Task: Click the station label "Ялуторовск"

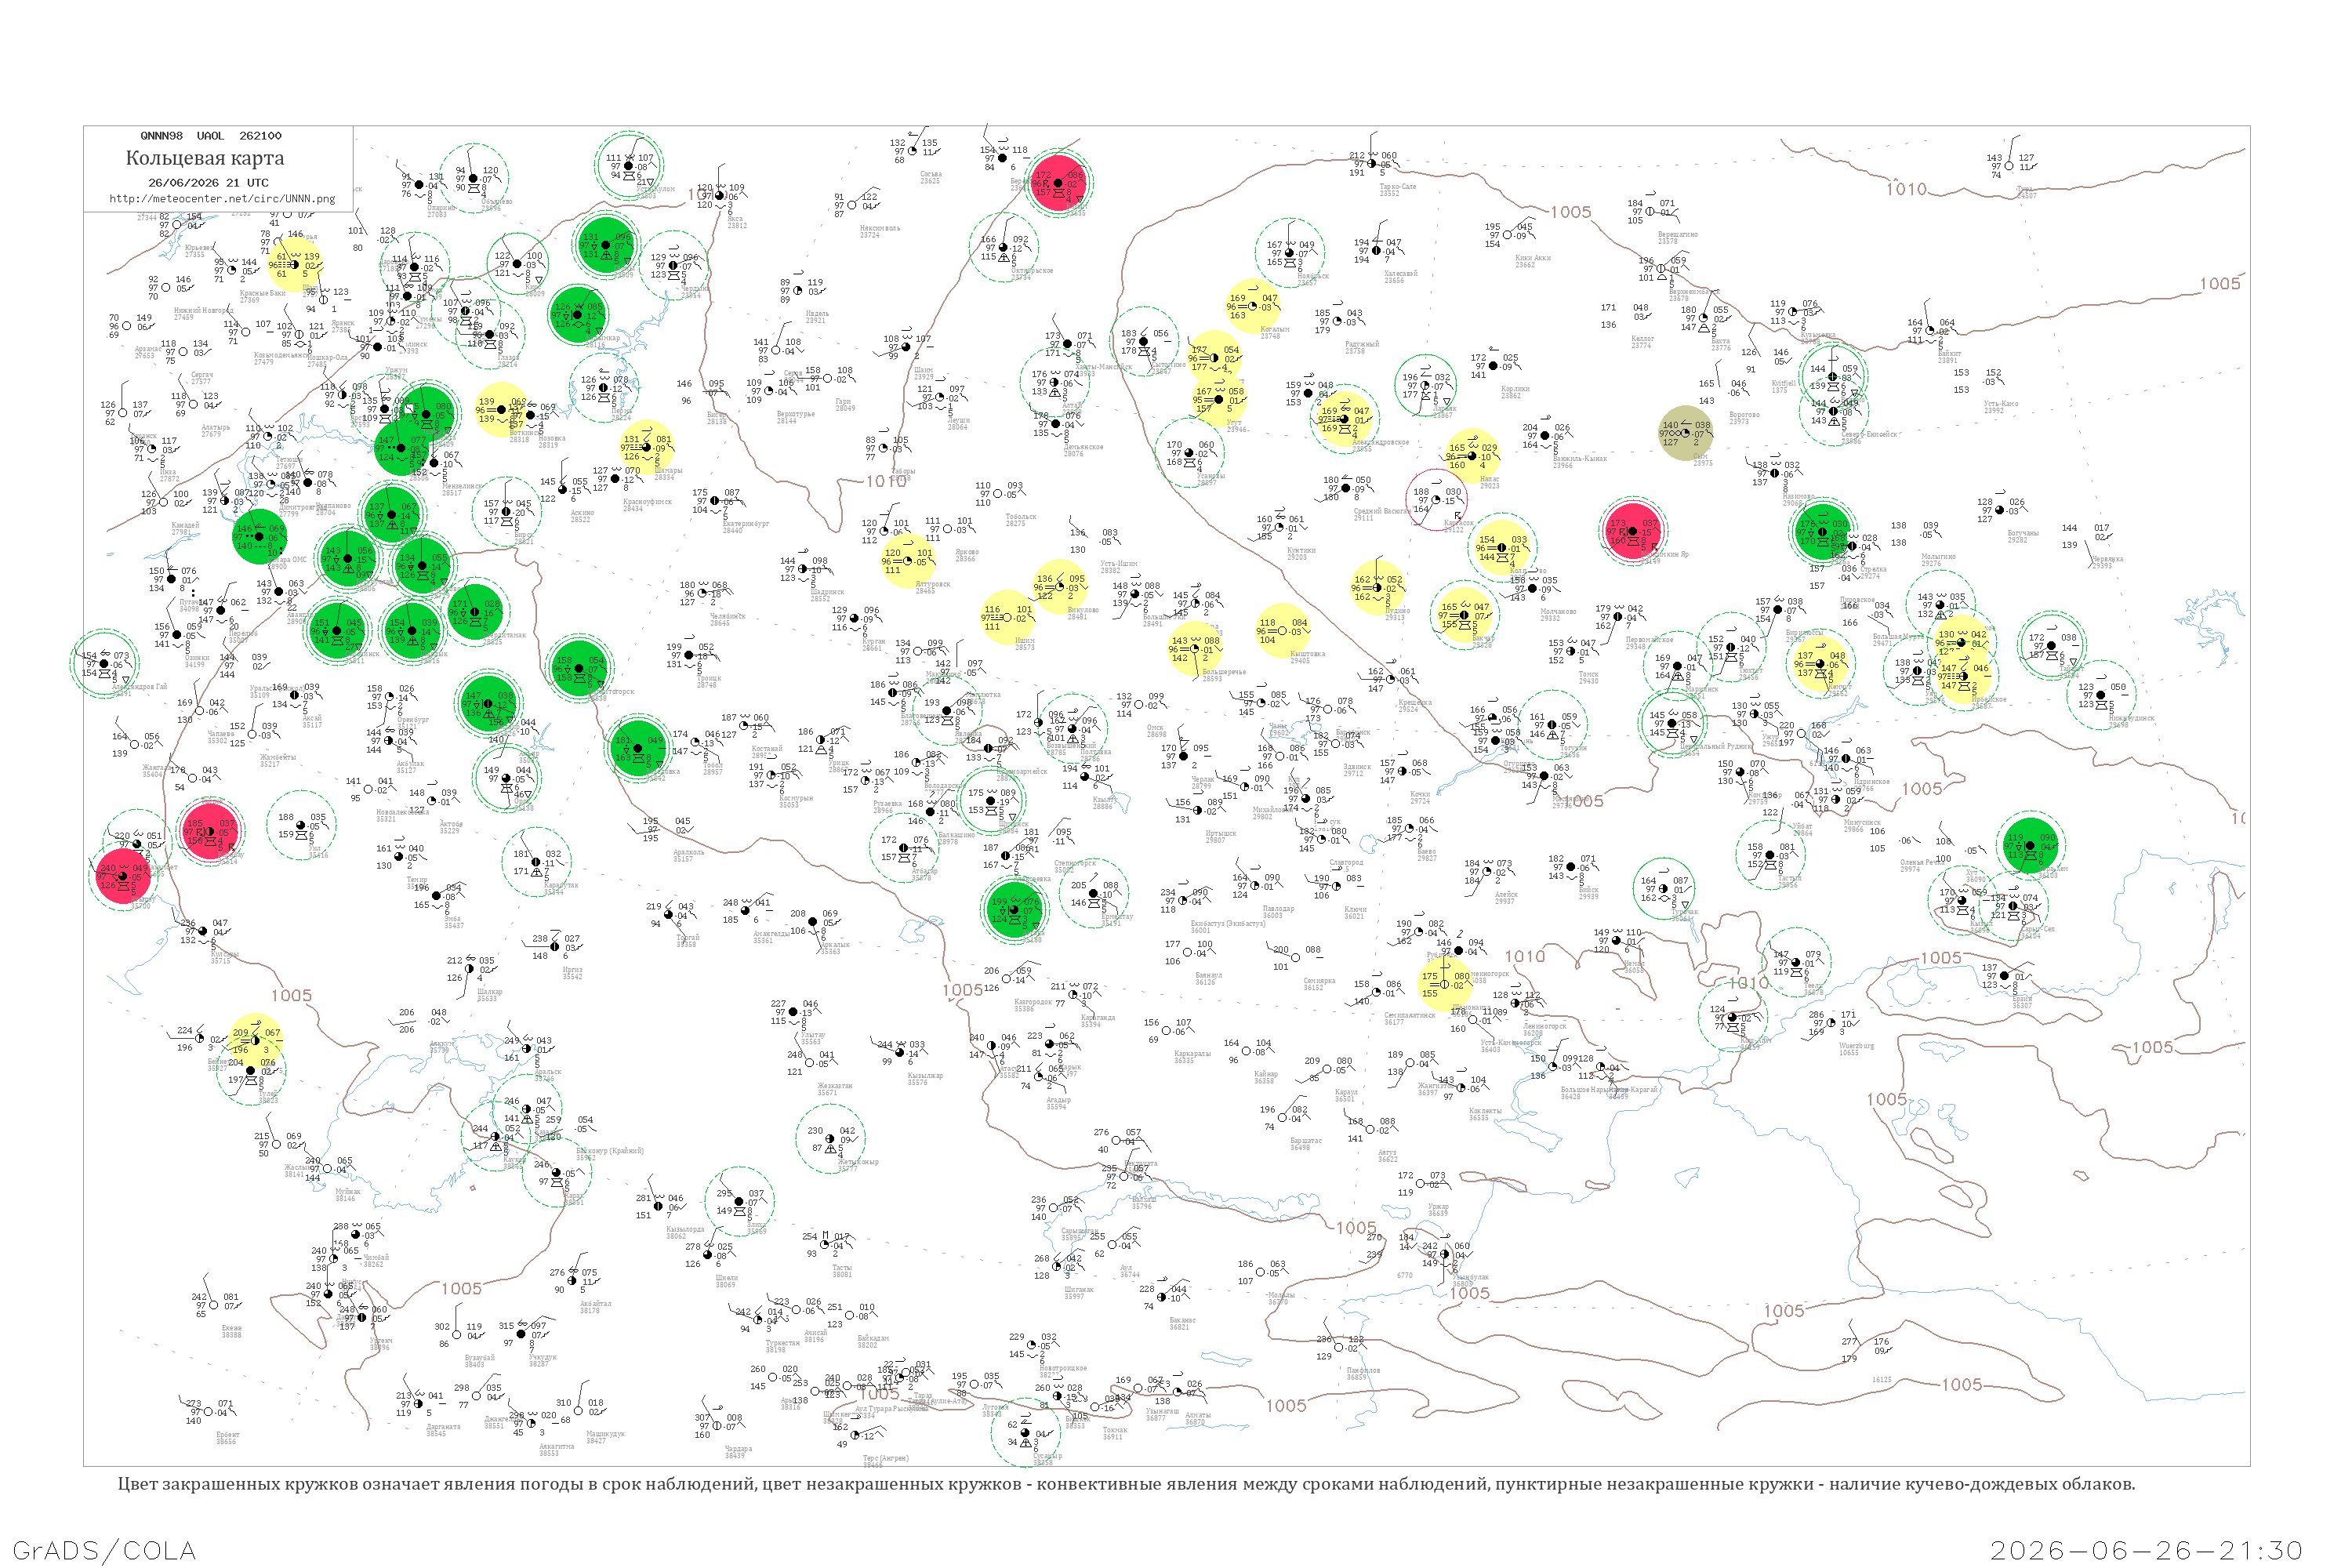Action: [933, 586]
